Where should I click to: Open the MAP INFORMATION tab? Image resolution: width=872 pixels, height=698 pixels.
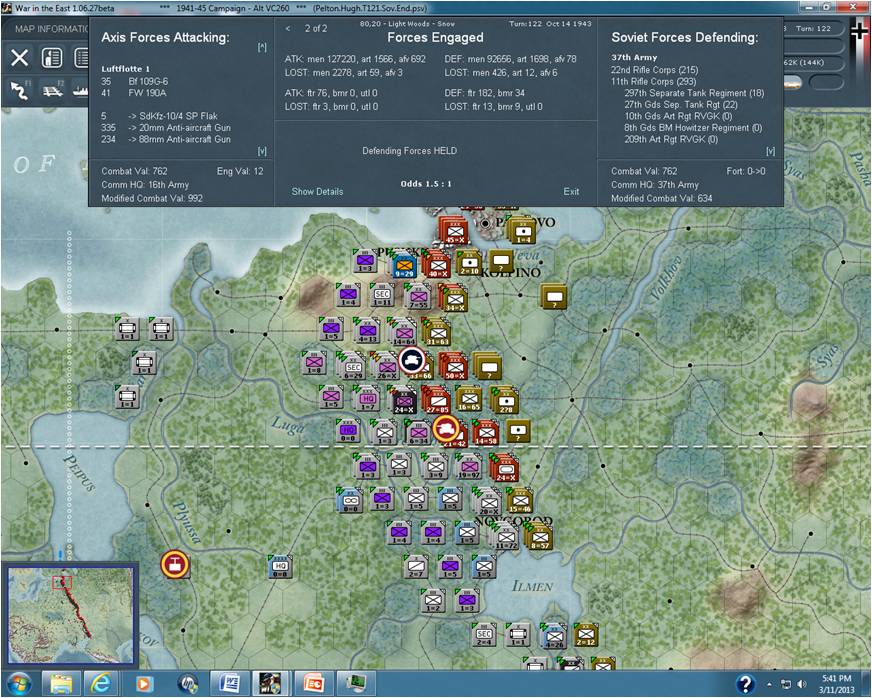click(x=52, y=29)
